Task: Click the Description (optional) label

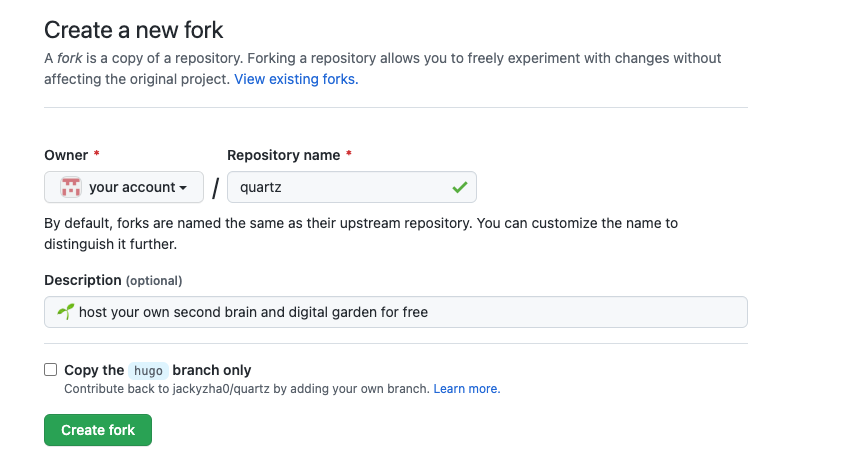Action: (x=113, y=280)
